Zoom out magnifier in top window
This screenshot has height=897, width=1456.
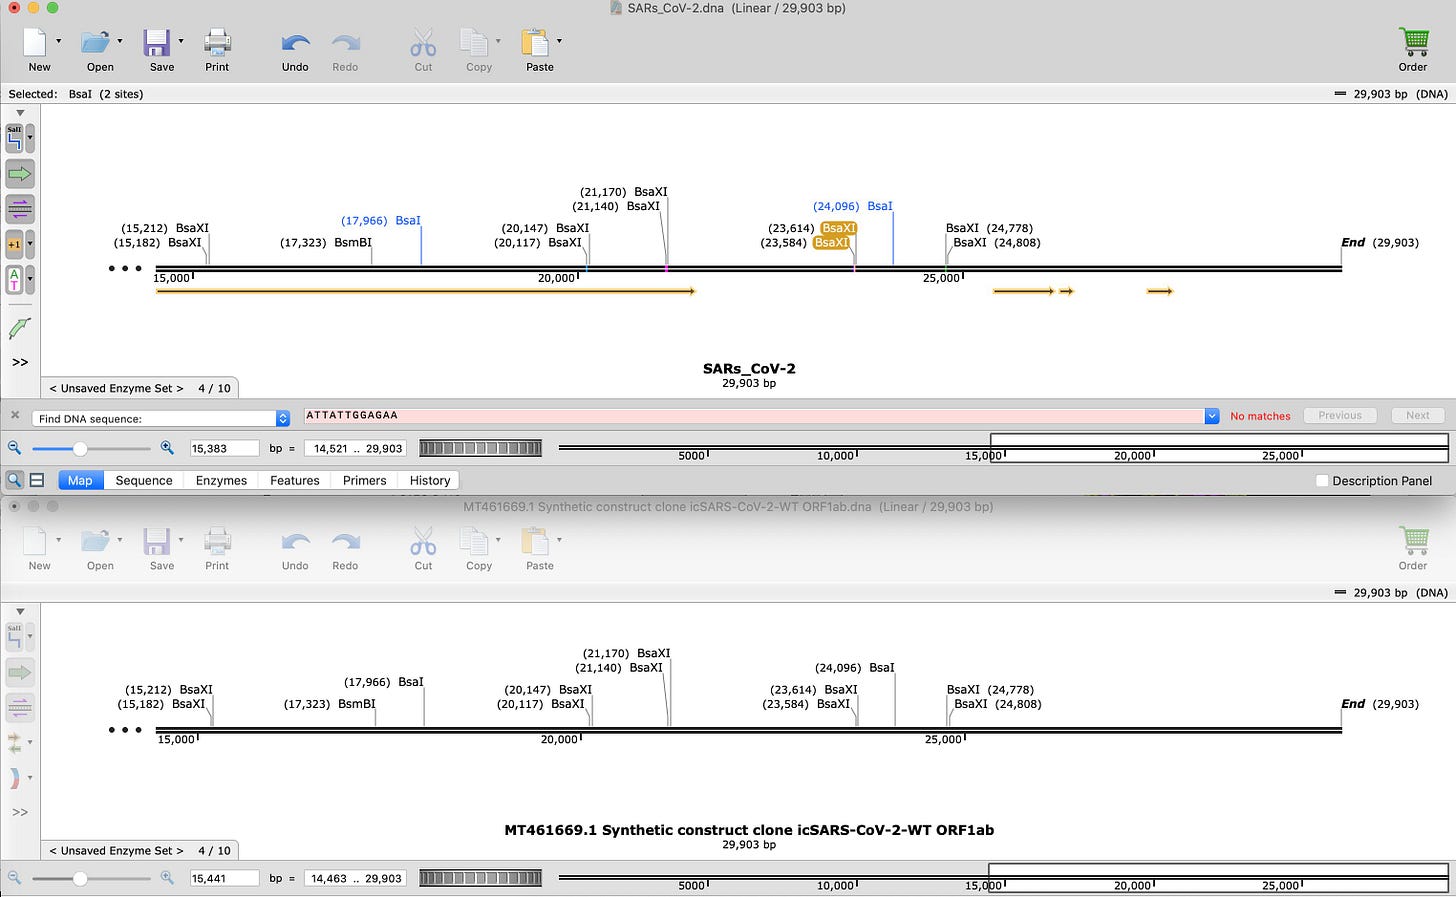click(x=14, y=448)
